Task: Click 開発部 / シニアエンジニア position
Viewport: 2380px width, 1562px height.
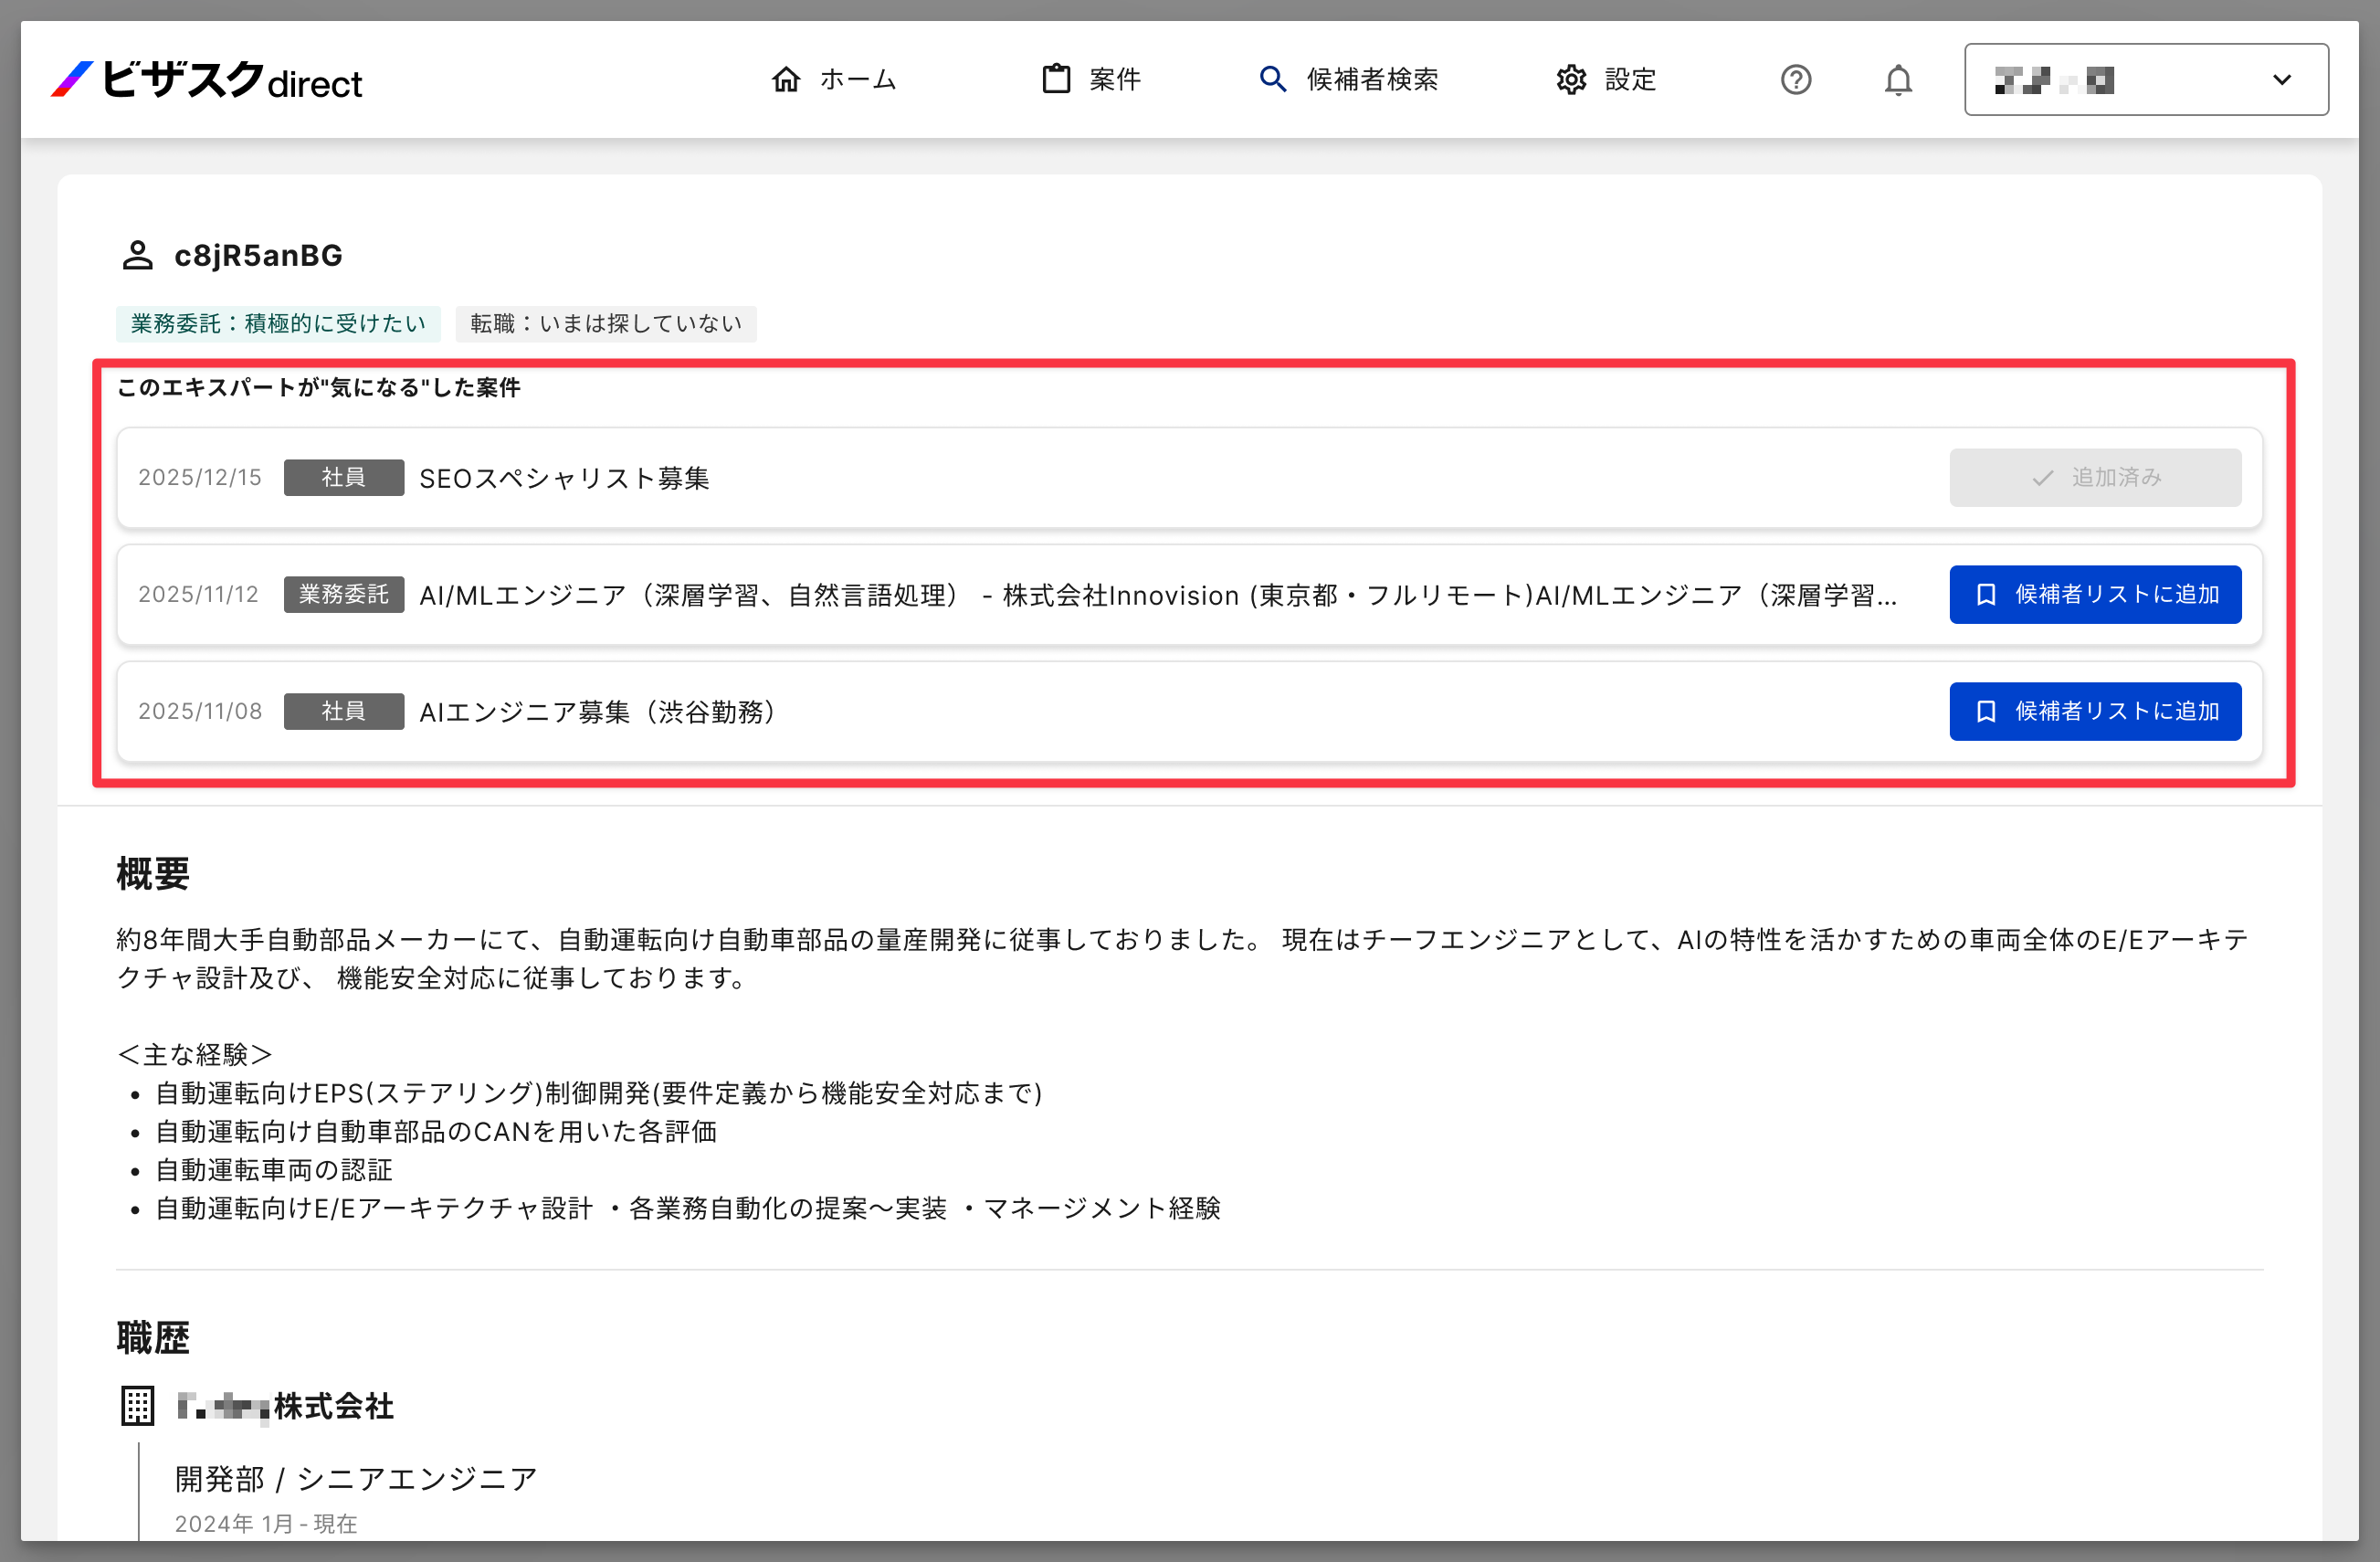Action: coord(357,1479)
